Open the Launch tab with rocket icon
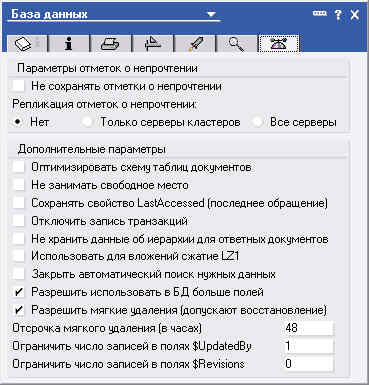Screen dimensions: 369x385 (195, 43)
